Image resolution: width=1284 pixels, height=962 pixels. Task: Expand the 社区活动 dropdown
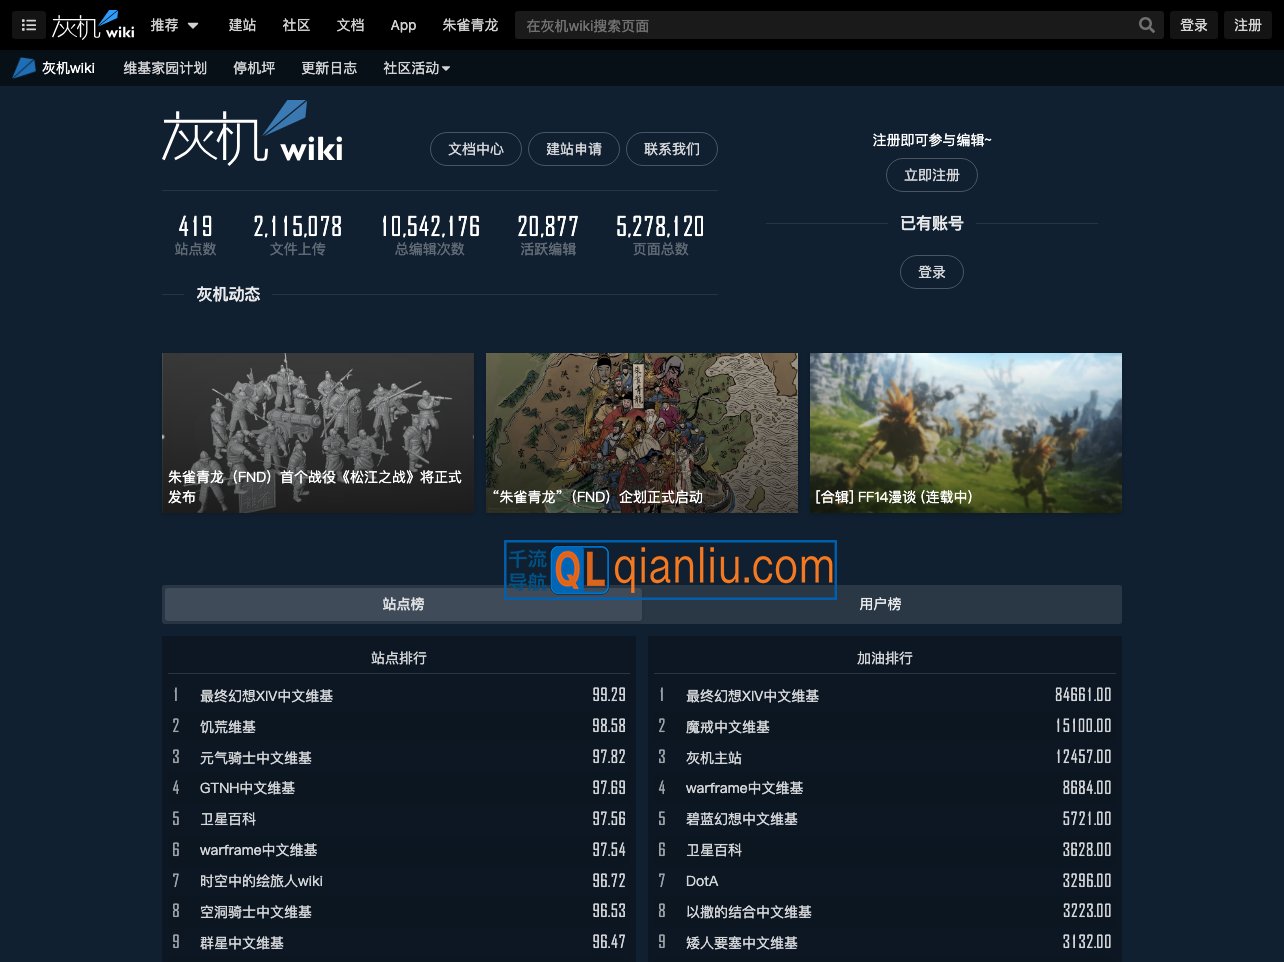click(416, 68)
